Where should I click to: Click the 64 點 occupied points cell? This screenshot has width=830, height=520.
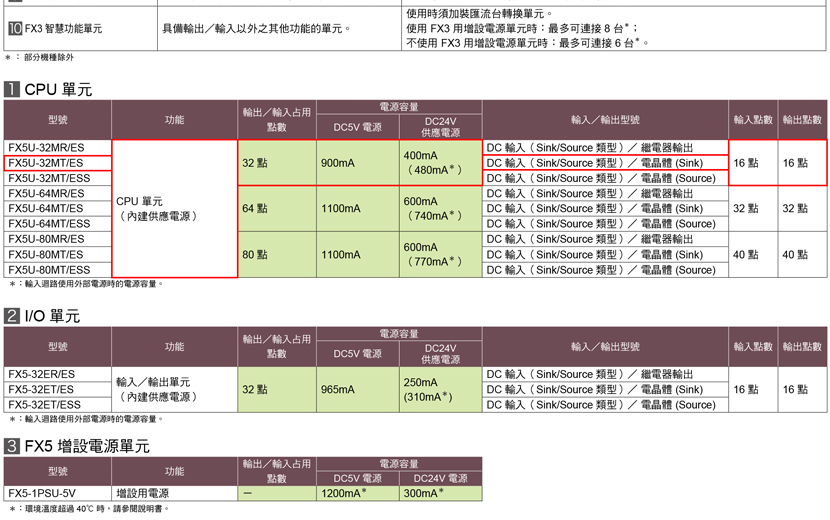277,209
